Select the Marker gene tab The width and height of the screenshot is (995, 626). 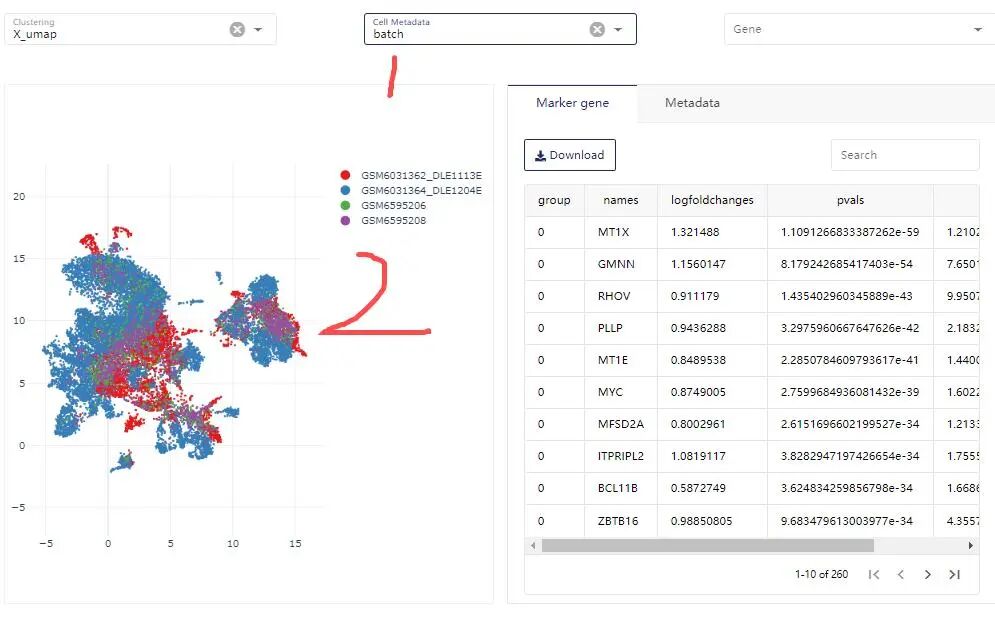click(x=572, y=103)
